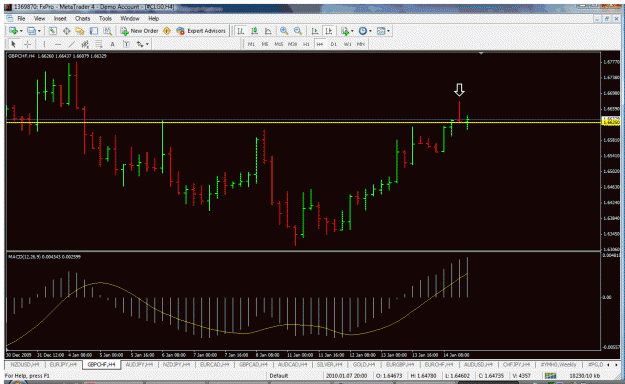Image resolution: width=625 pixels, height=384 pixels.
Task: Toggle chart auto scroll
Action: tap(314, 31)
